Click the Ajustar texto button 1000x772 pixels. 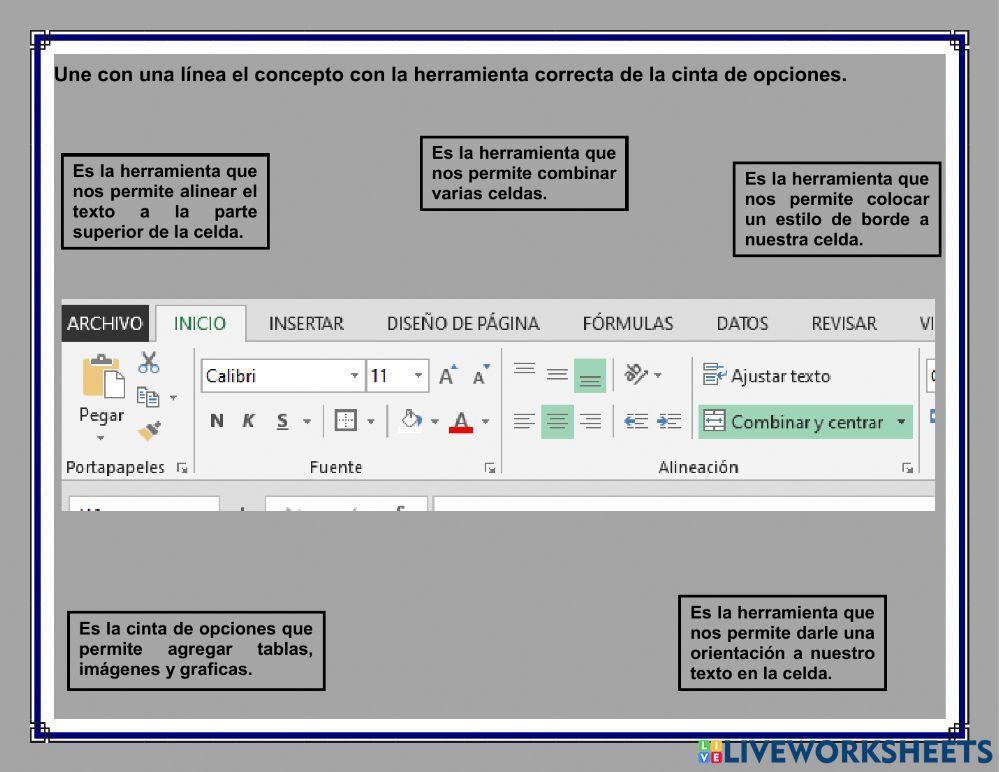(767, 376)
